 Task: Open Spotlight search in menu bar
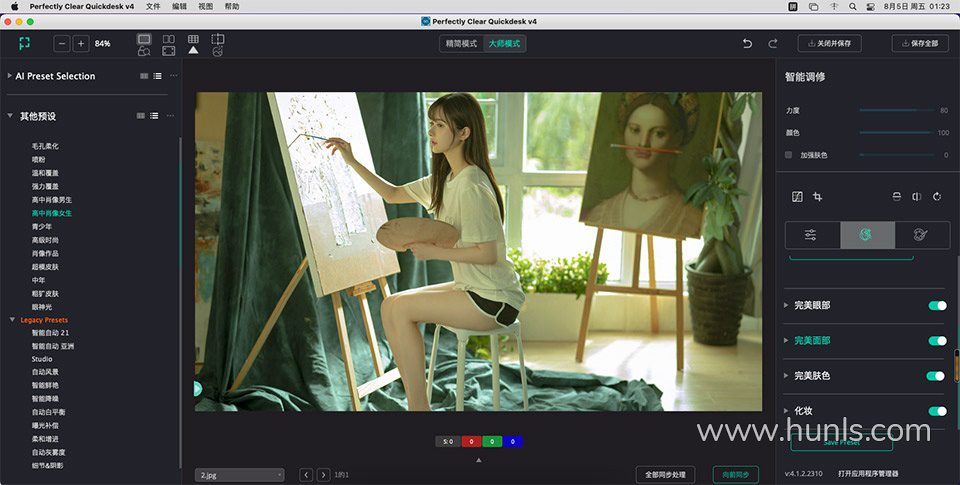pyautogui.click(x=852, y=6)
